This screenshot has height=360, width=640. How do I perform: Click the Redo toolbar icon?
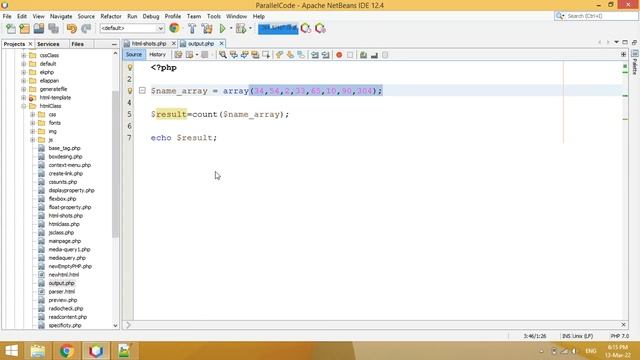click(86, 29)
